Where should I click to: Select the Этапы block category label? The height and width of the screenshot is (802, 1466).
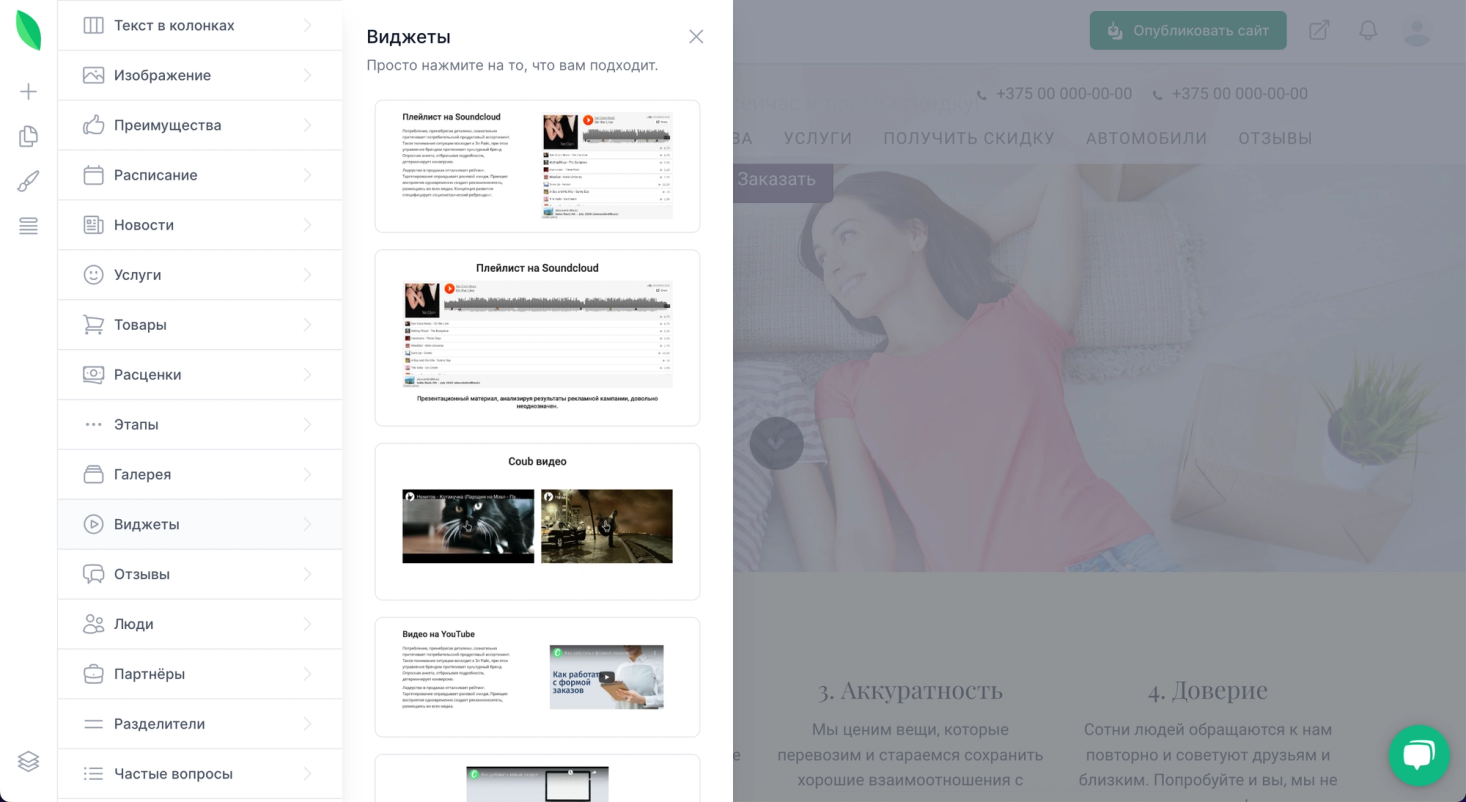(x=136, y=425)
